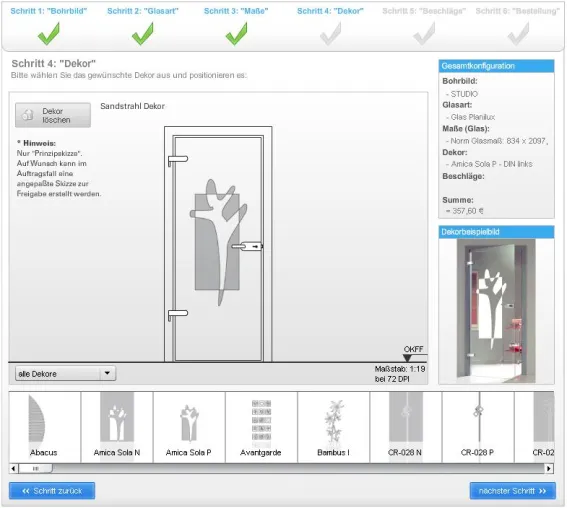Proceed with 'nächster Schritt' button

click(512, 491)
